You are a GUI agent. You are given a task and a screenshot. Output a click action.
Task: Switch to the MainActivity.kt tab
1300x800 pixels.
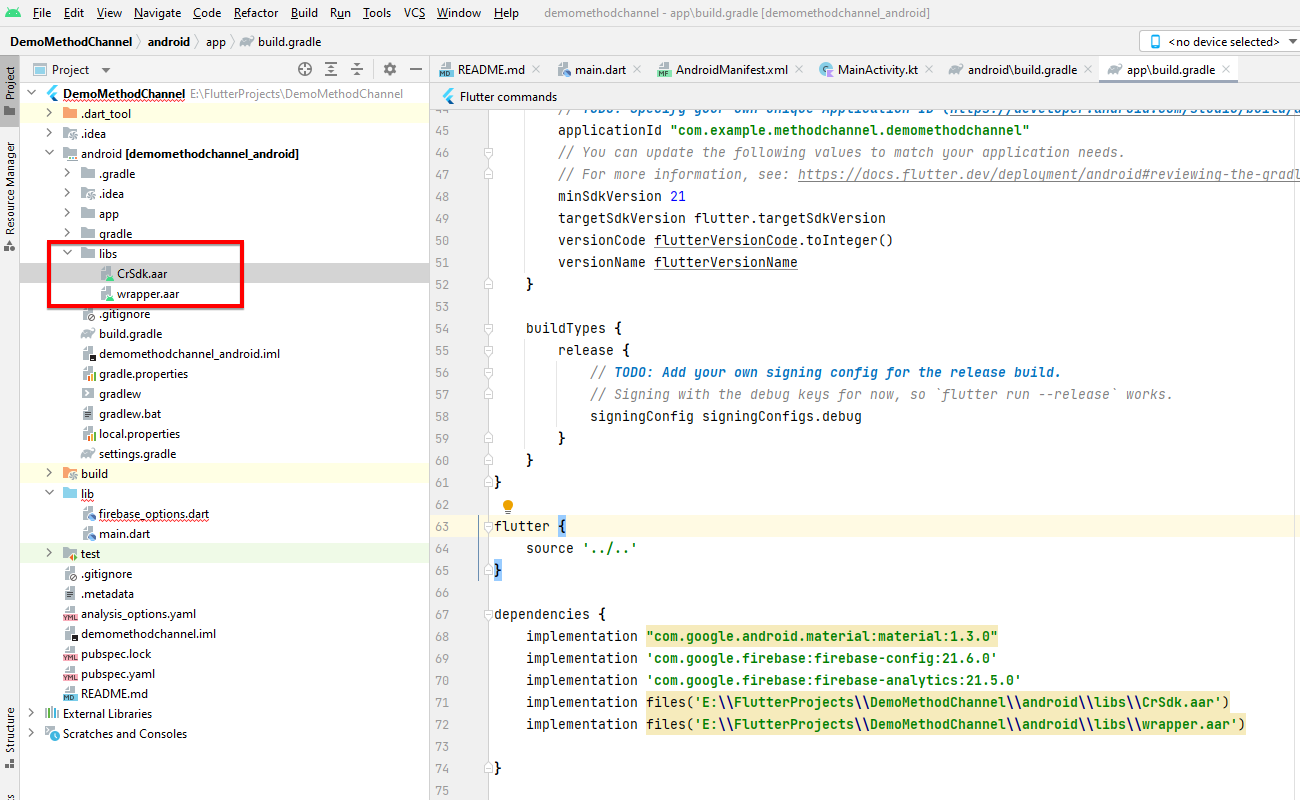877,70
